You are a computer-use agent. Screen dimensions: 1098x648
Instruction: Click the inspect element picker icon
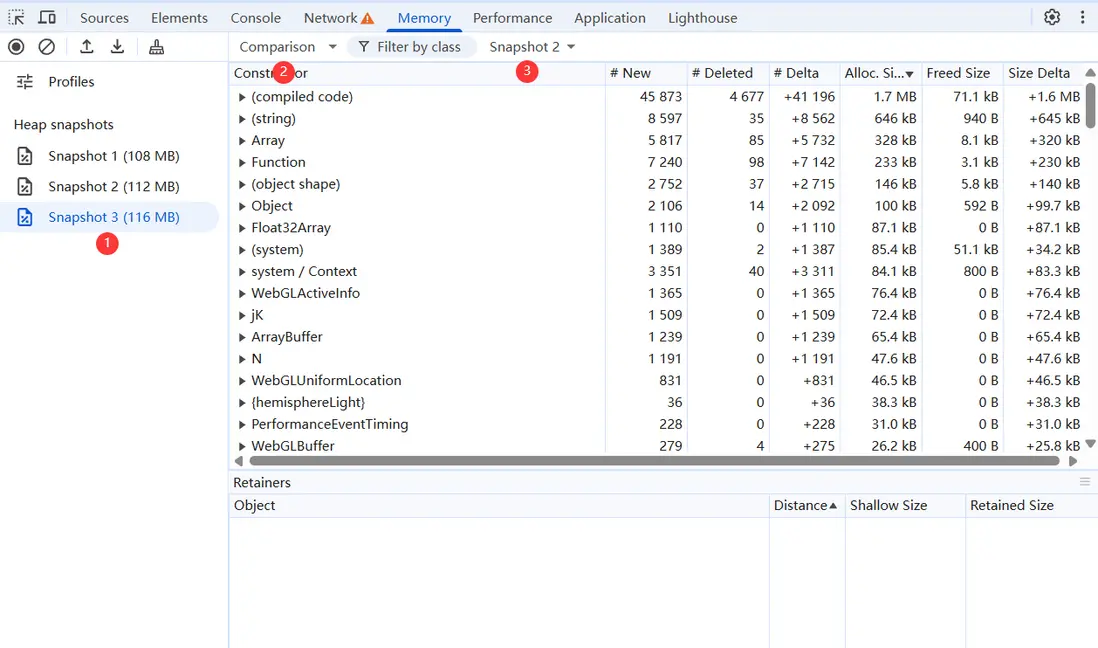point(16,18)
